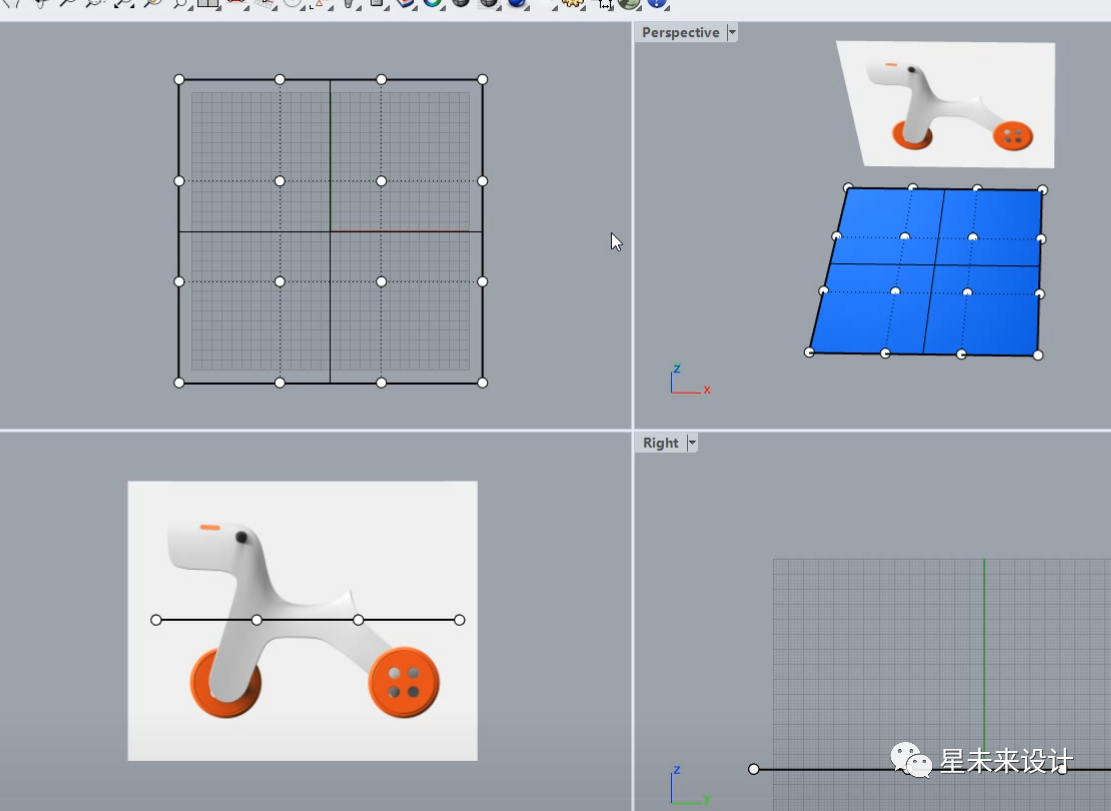Open the Right viewport dropdown arrow

pyautogui.click(x=692, y=443)
